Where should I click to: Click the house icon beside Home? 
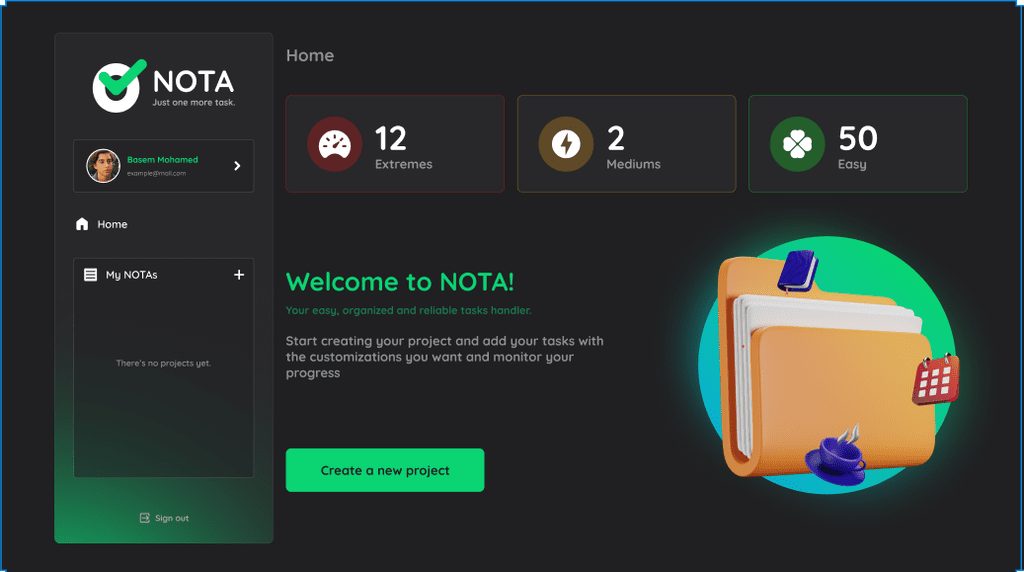[x=82, y=224]
